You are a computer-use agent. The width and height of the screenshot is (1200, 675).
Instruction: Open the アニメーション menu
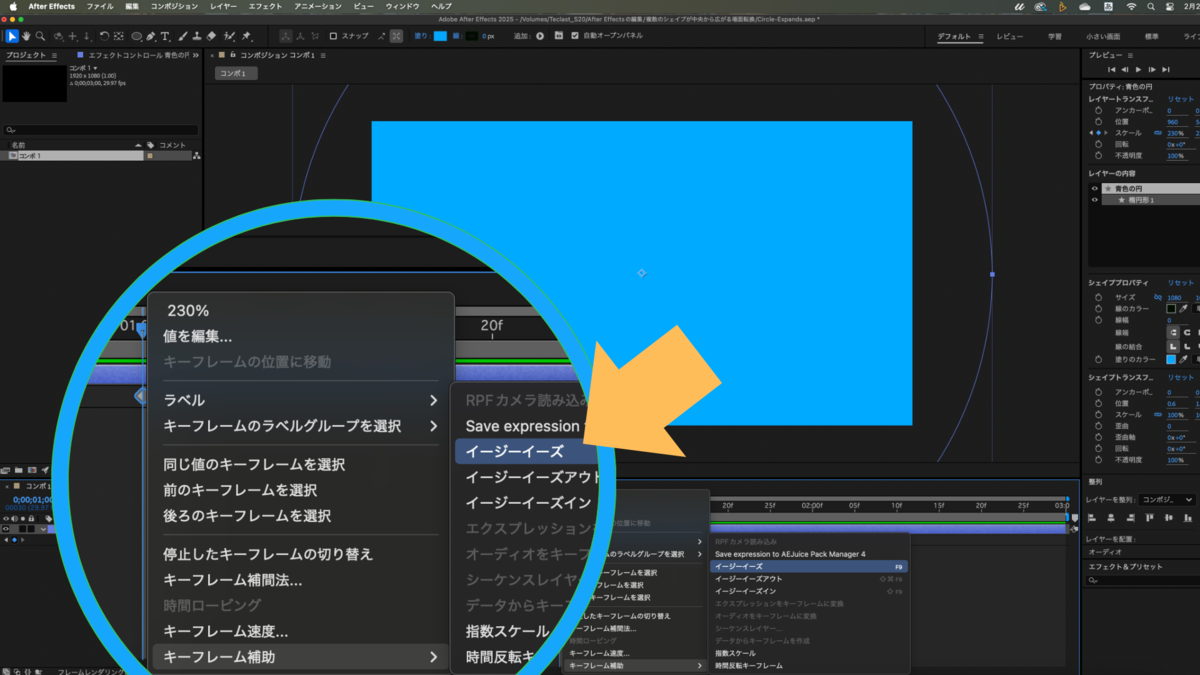[318, 6]
